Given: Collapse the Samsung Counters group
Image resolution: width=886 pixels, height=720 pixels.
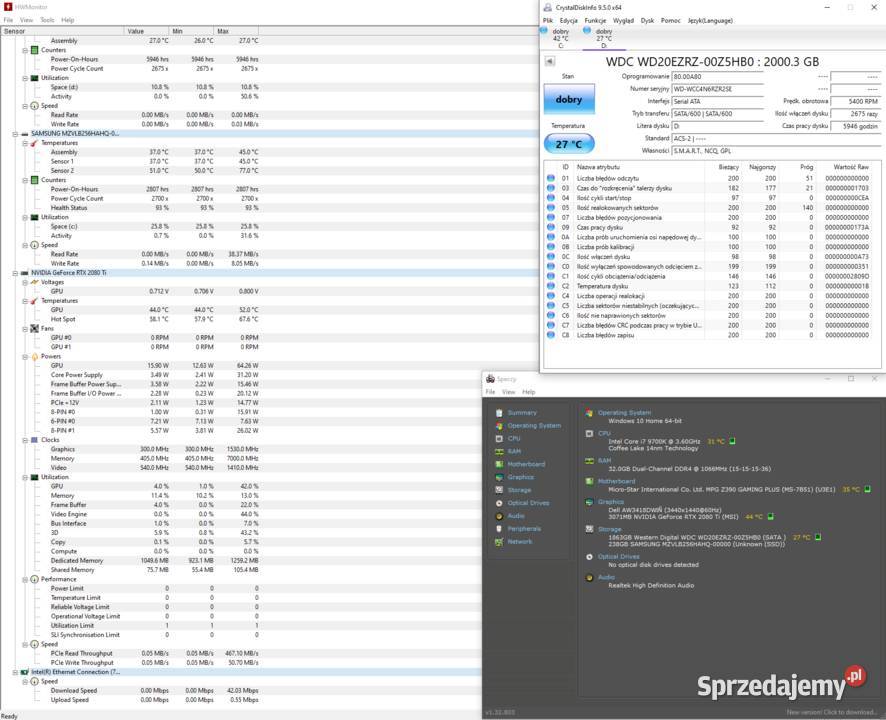Looking at the screenshot, I should pos(25,180).
